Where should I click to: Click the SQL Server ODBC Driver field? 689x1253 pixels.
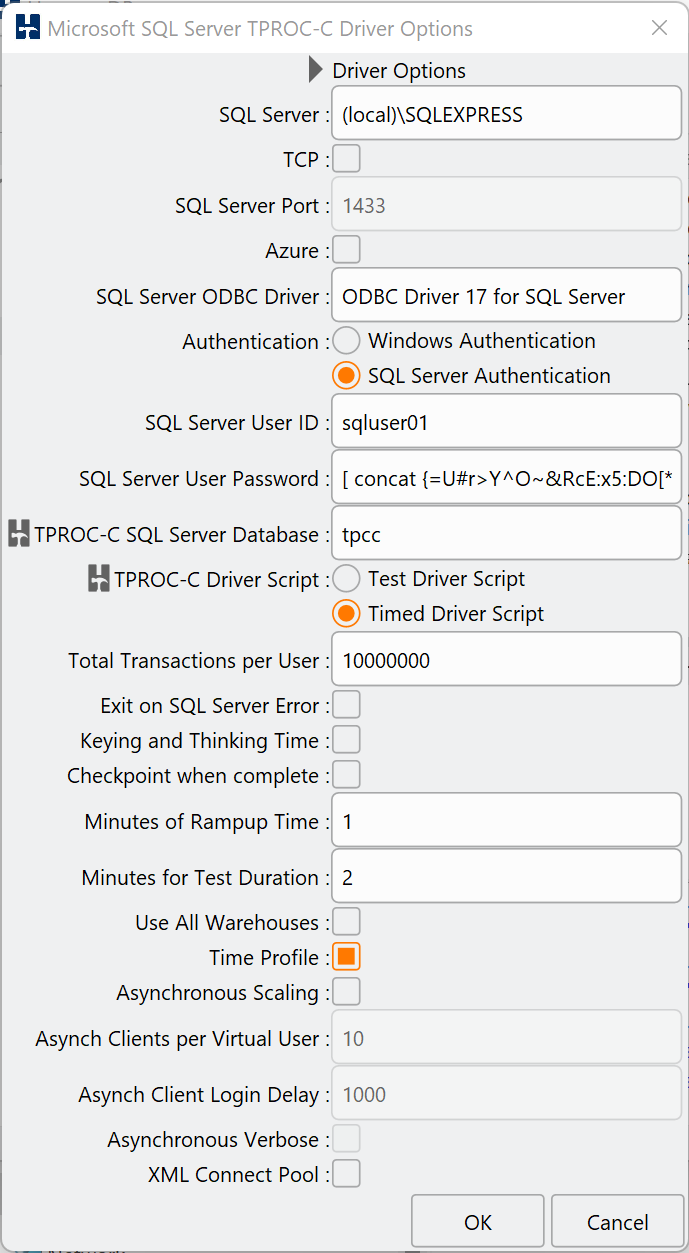[x=506, y=296]
